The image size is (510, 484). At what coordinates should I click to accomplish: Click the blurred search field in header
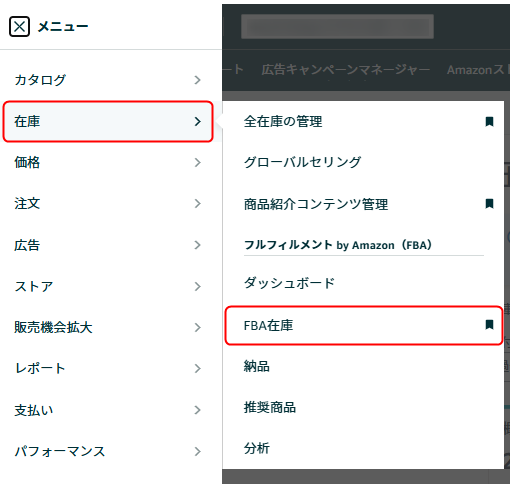point(337,26)
